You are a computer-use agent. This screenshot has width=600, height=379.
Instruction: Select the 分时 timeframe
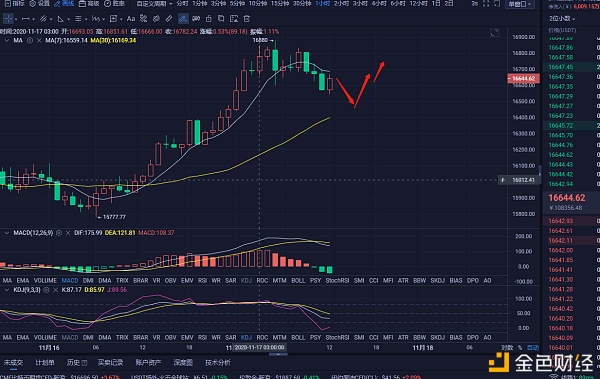pos(182,3)
